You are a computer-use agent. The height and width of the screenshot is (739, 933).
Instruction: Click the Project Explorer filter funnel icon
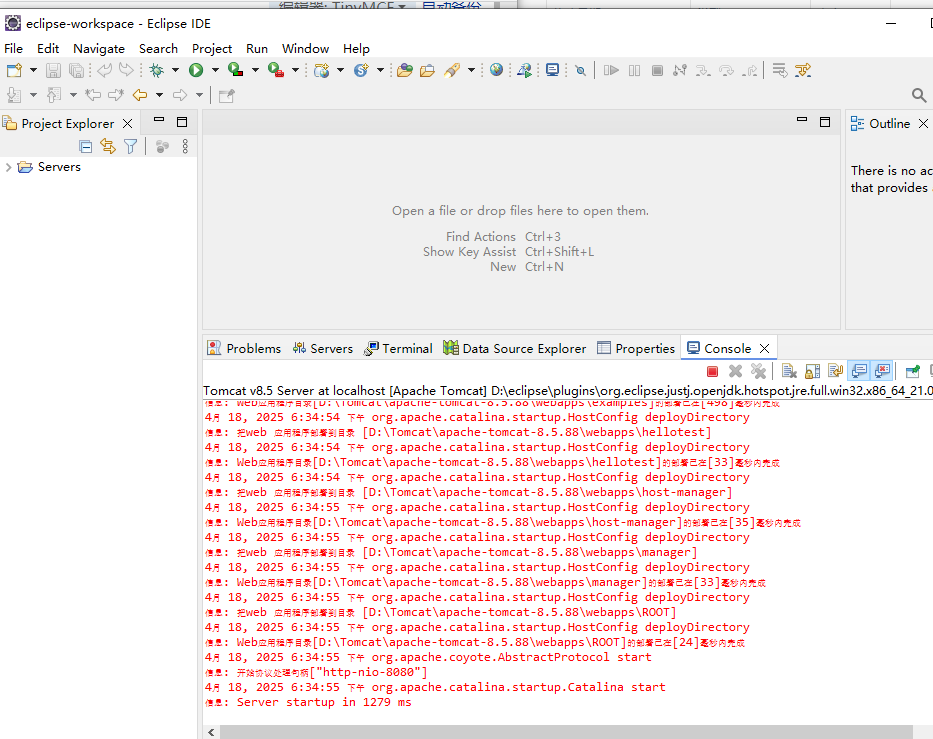click(x=130, y=146)
